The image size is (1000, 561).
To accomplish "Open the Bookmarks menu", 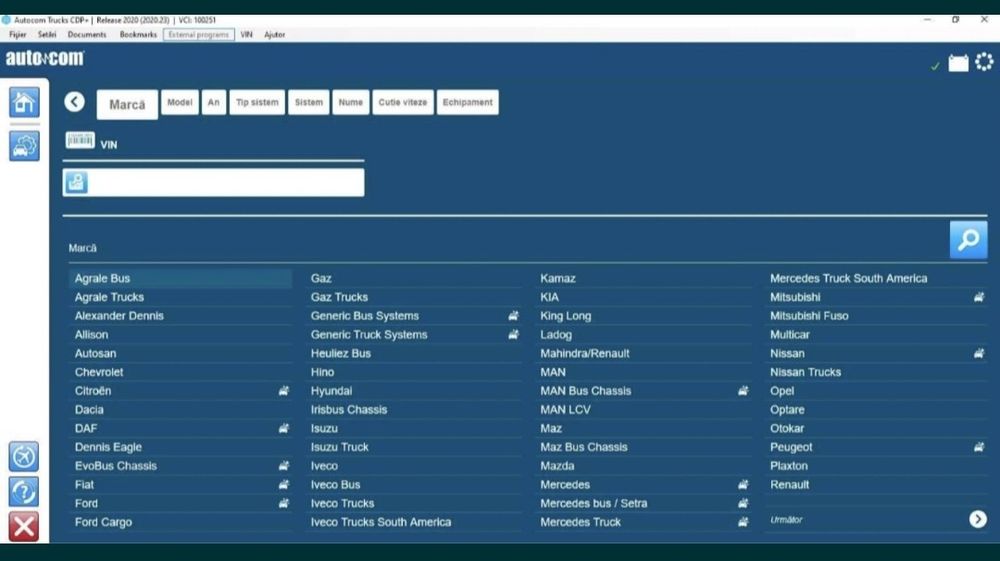I will [x=138, y=34].
